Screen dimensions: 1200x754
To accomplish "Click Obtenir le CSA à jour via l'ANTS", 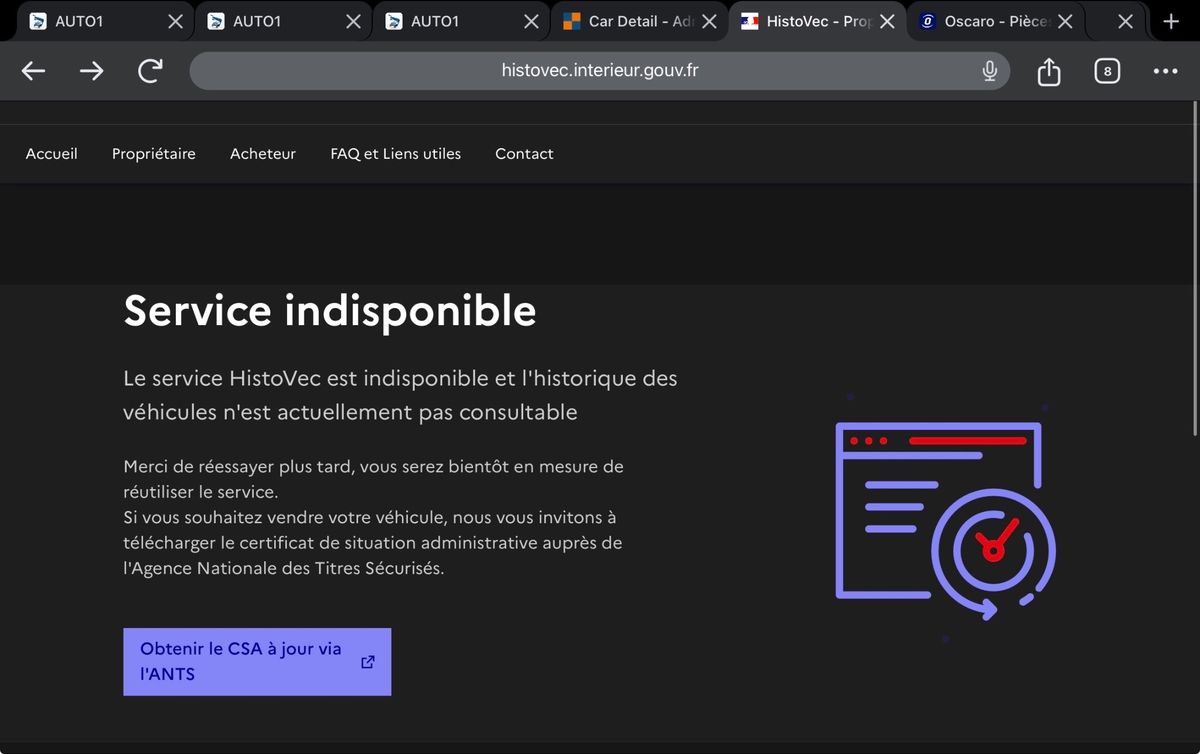I will pyautogui.click(x=257, y=661).
